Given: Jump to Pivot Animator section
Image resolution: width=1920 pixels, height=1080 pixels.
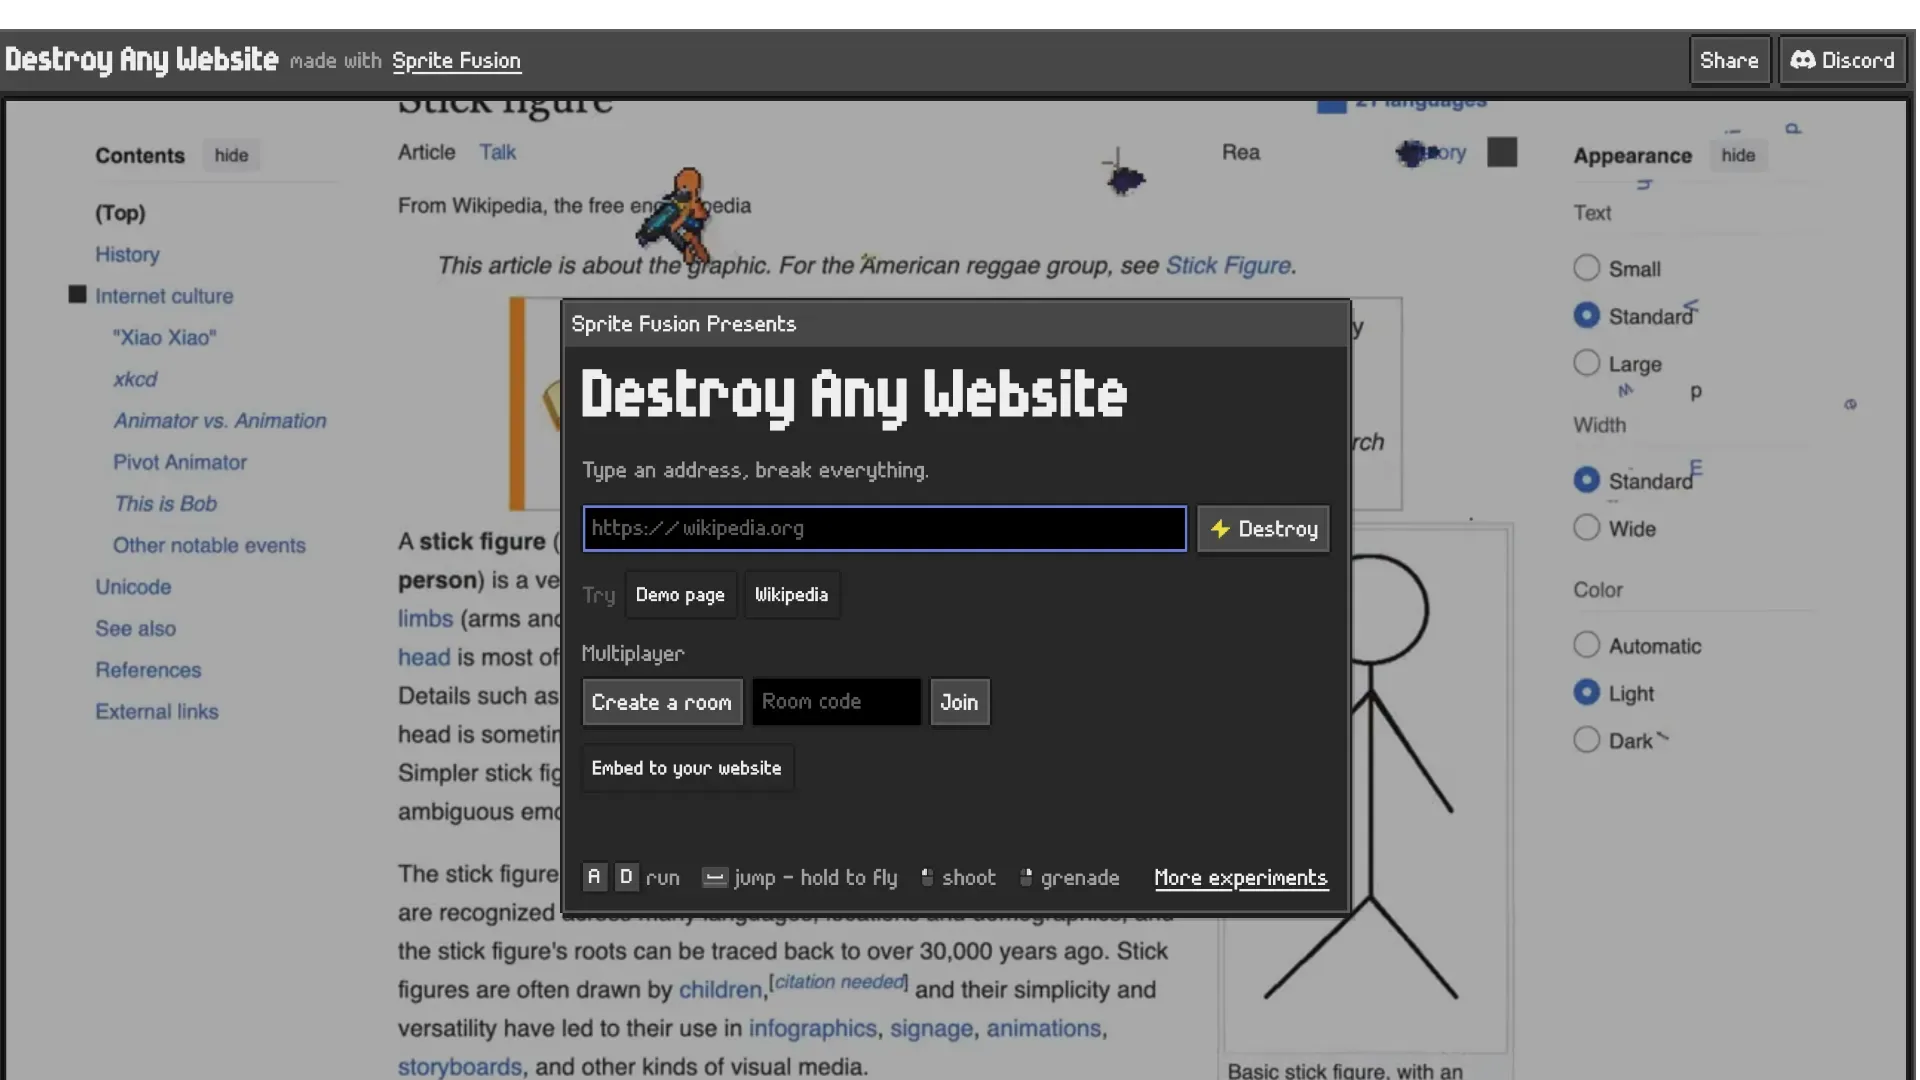Looking at the screenshot, I should click(180, 462).
